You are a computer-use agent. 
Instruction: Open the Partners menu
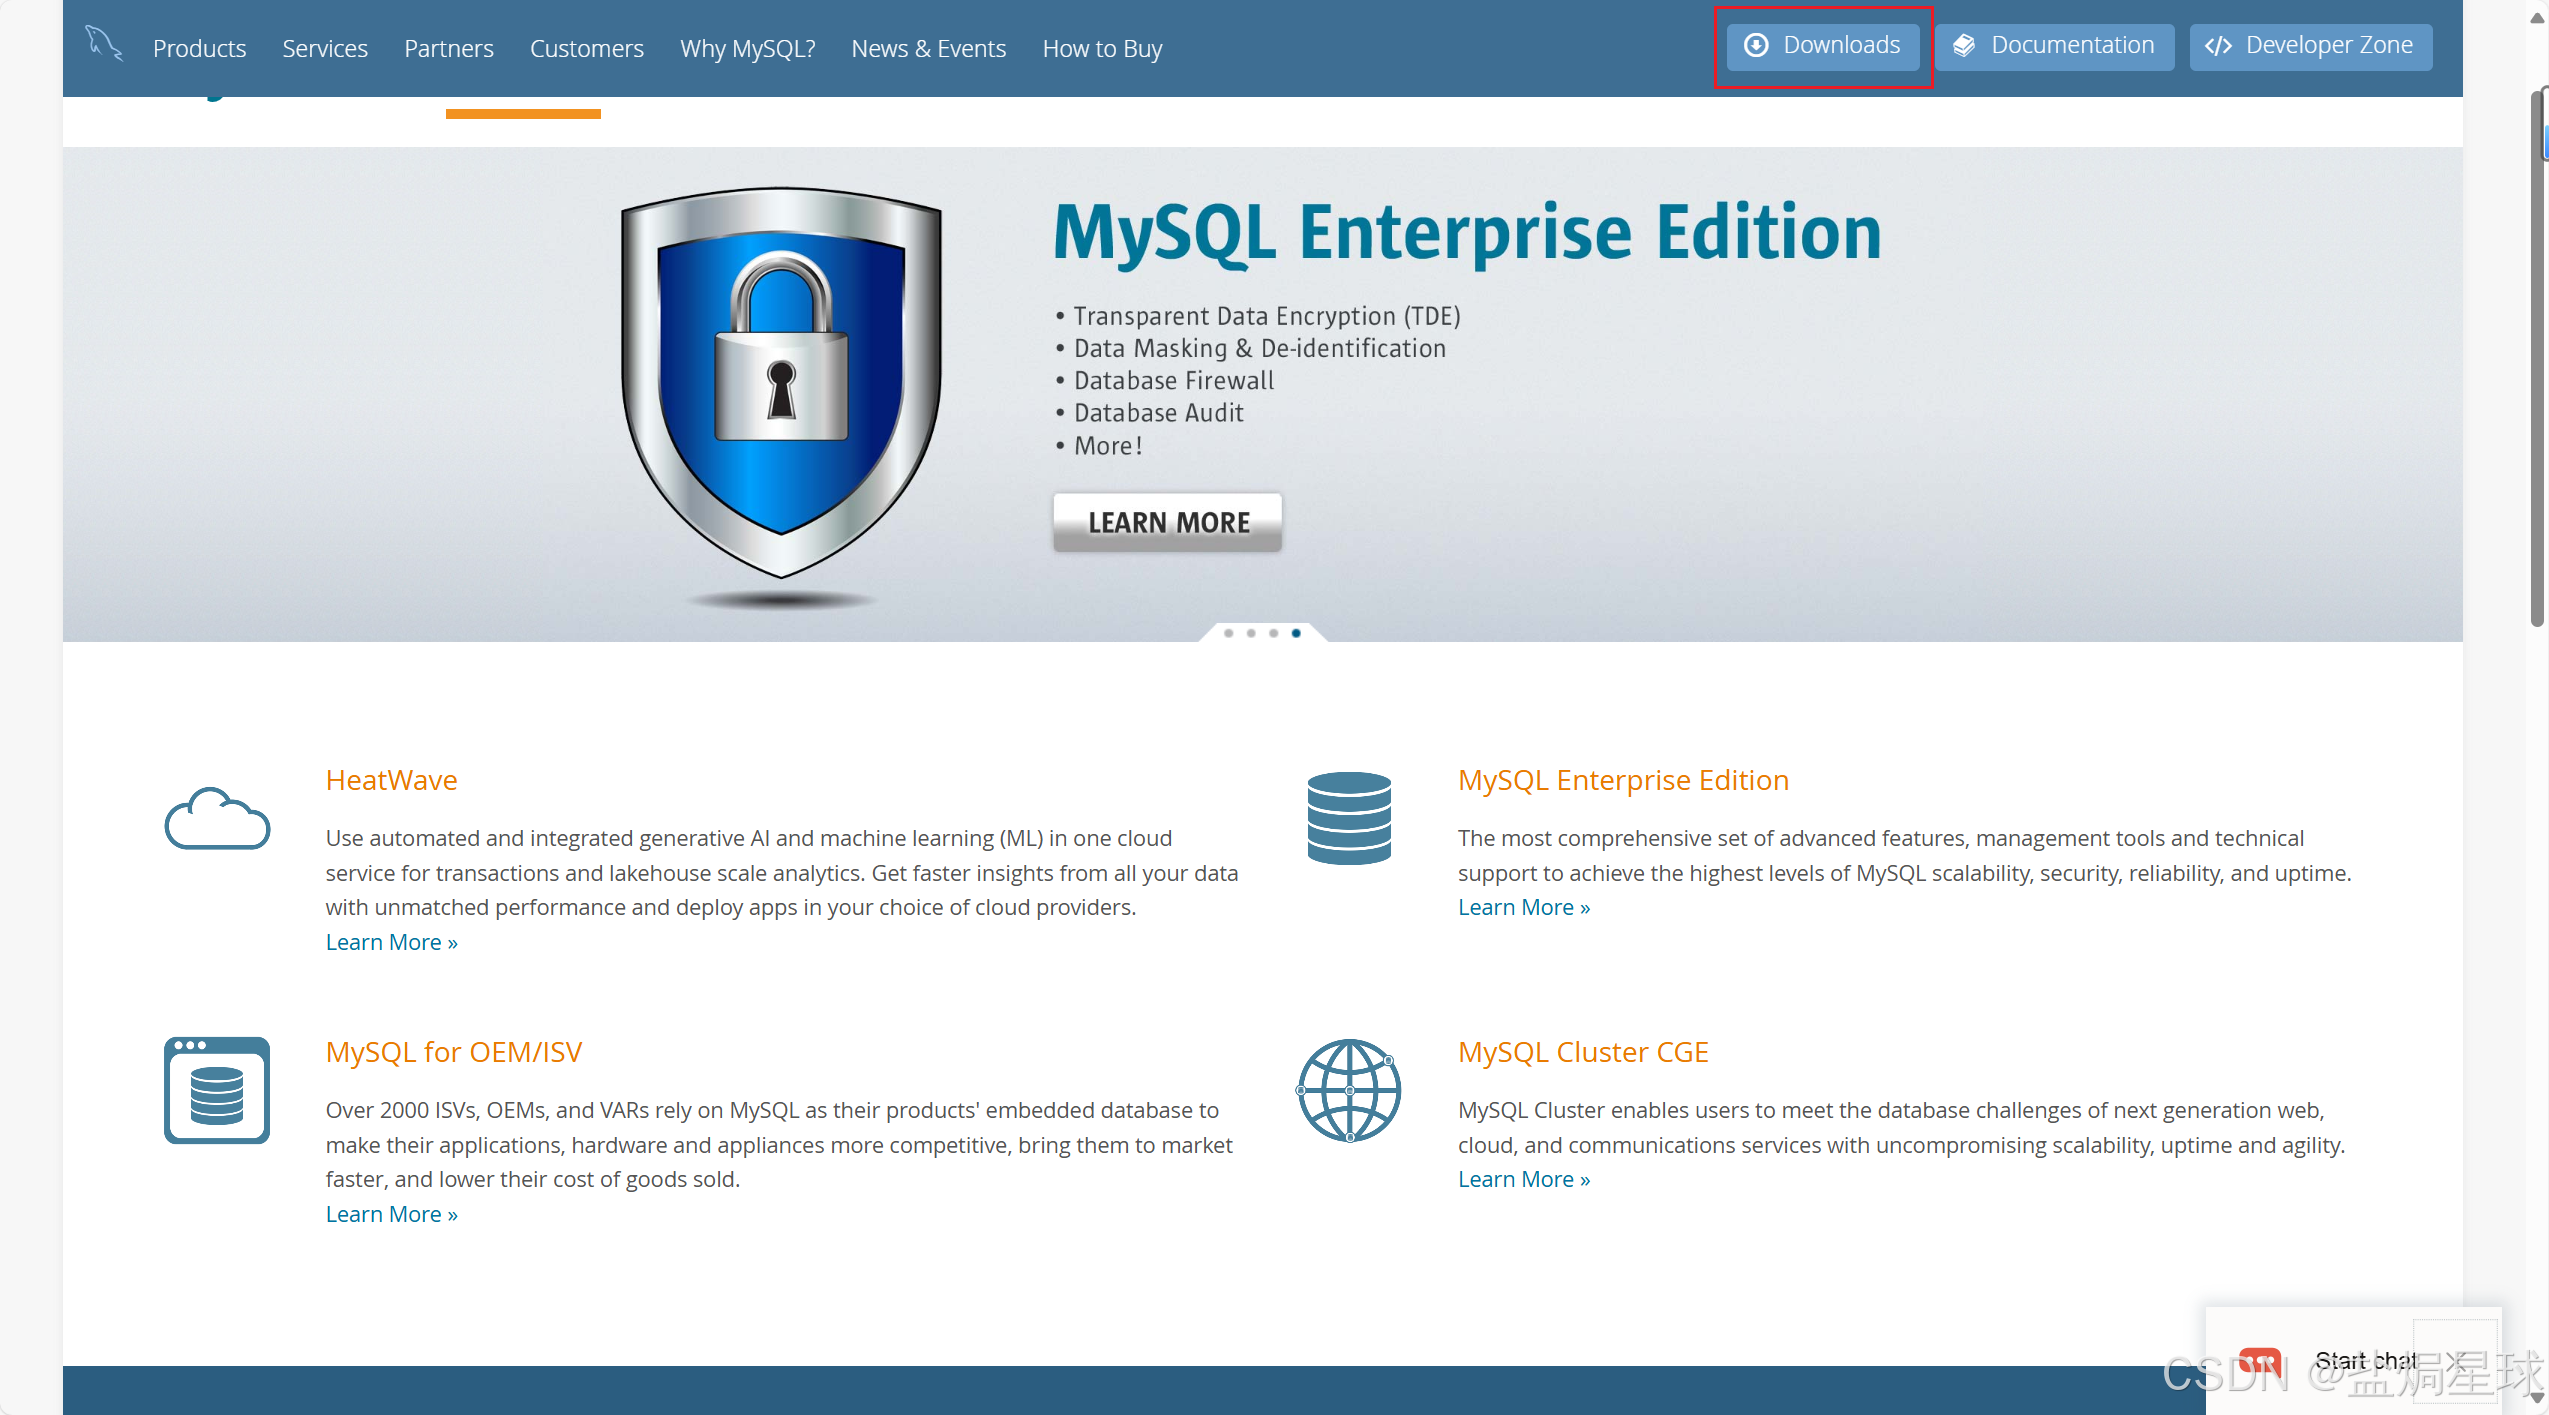click(x=449, y=48)
